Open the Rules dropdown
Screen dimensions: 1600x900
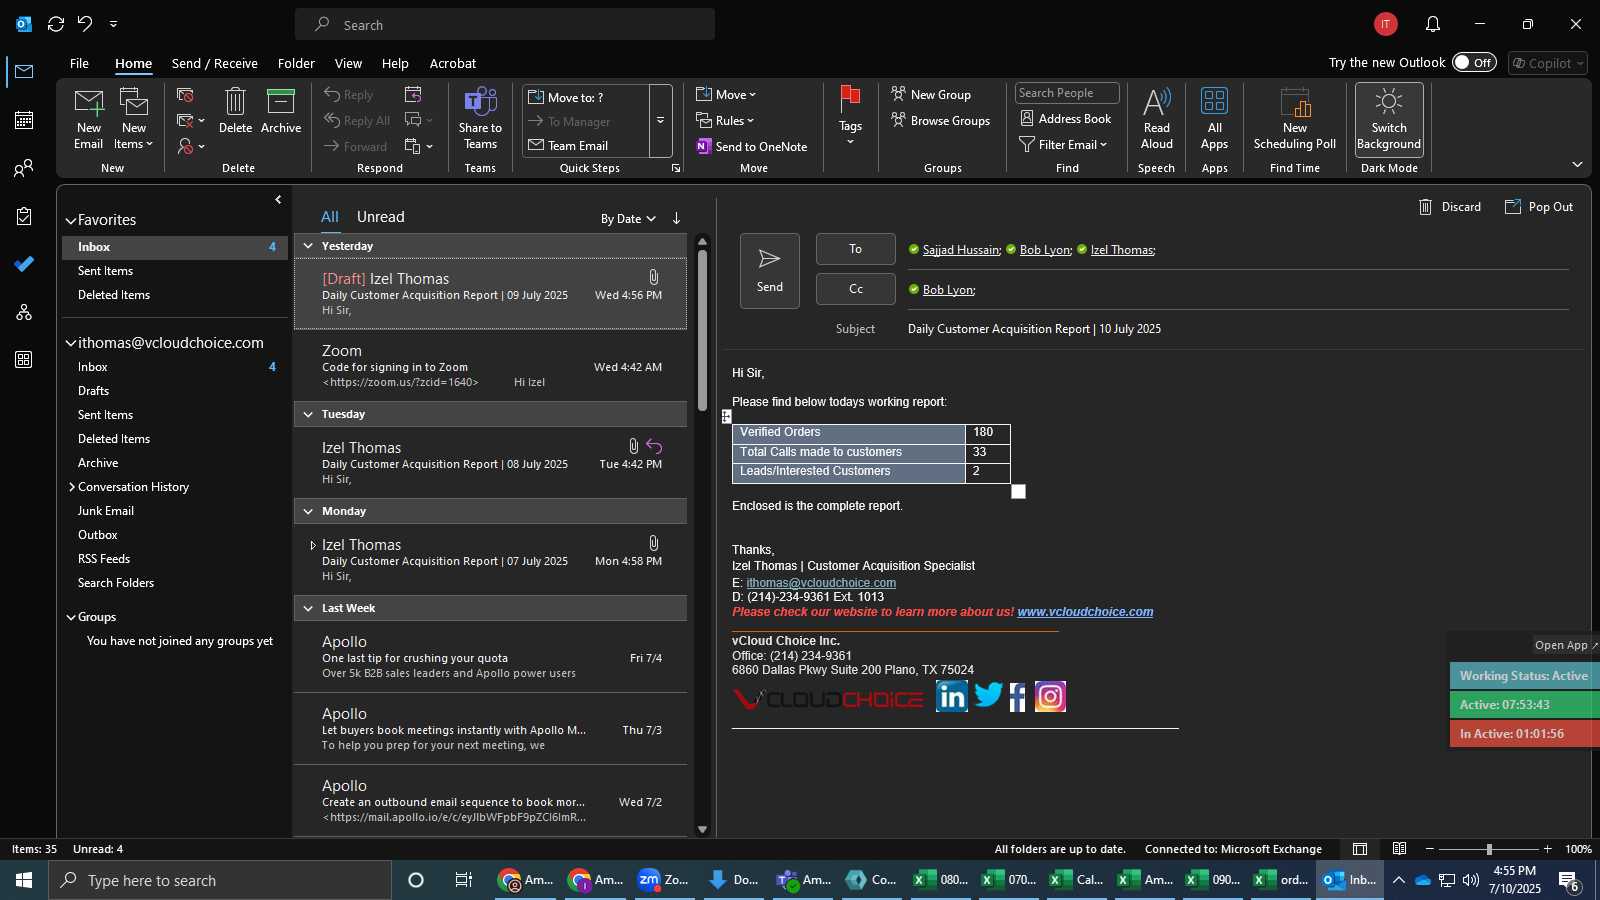click(x=725, y=121)
